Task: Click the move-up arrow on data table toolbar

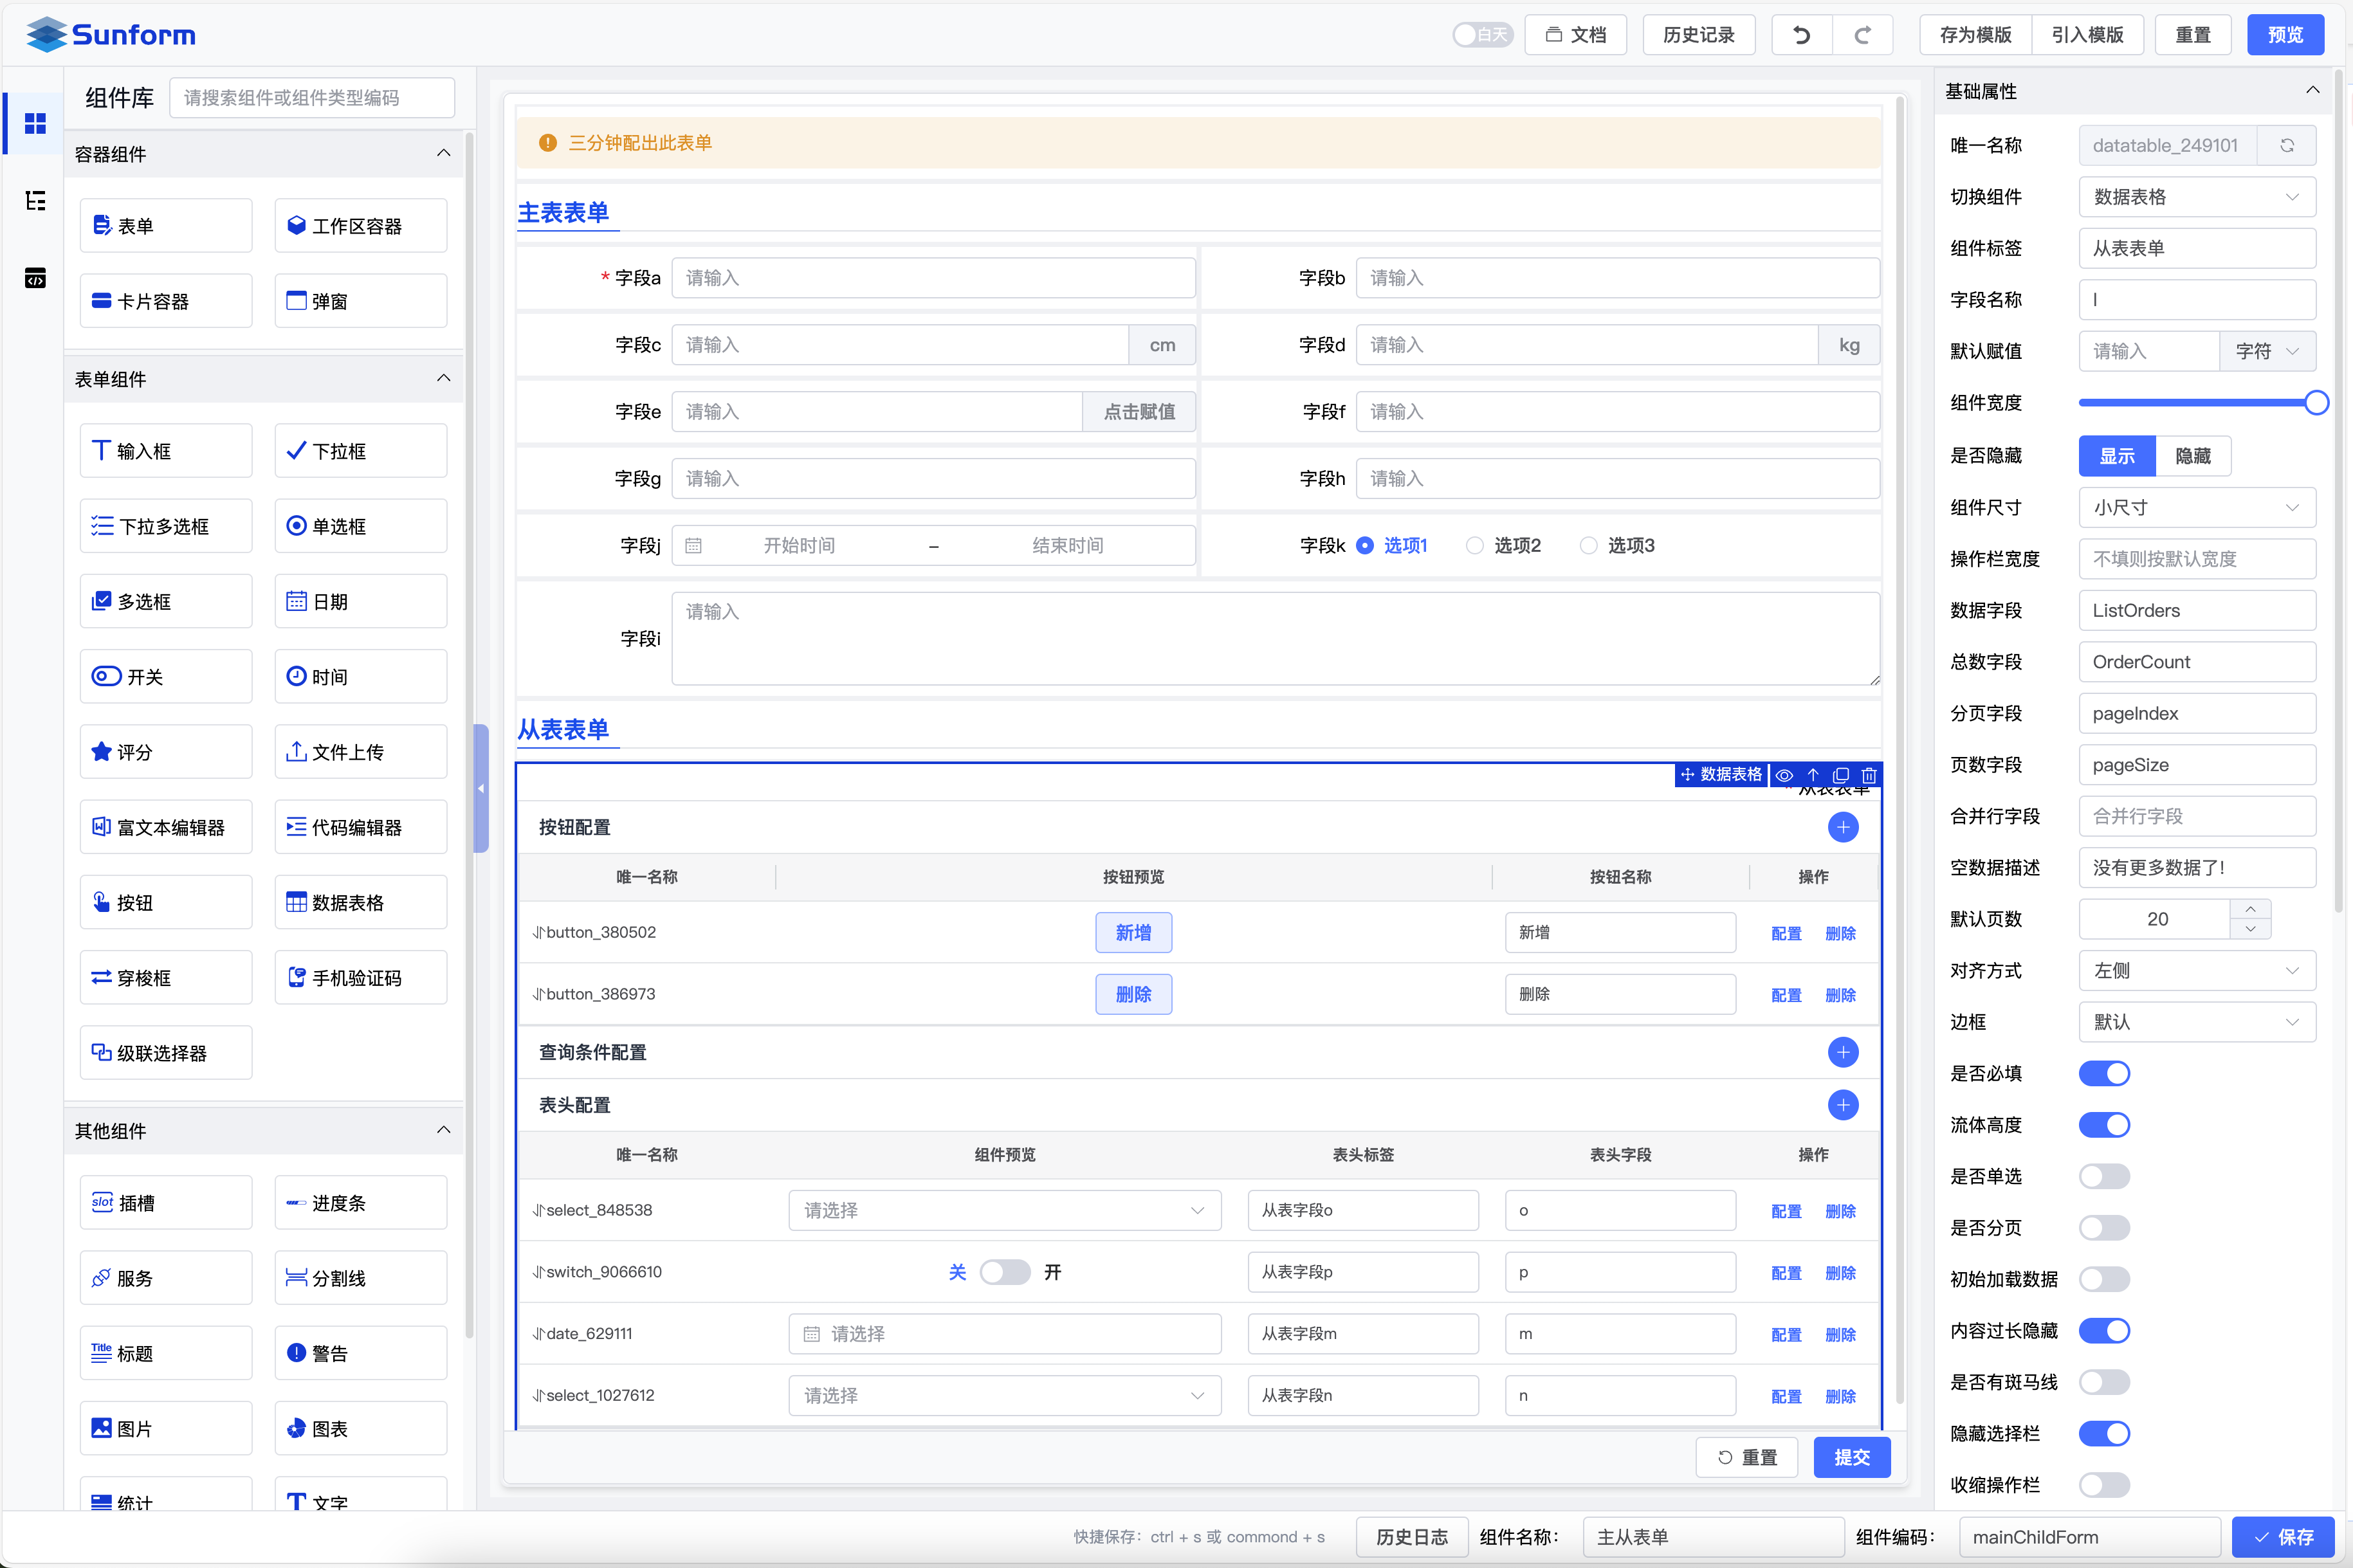Action: [x=1812, y=775]
